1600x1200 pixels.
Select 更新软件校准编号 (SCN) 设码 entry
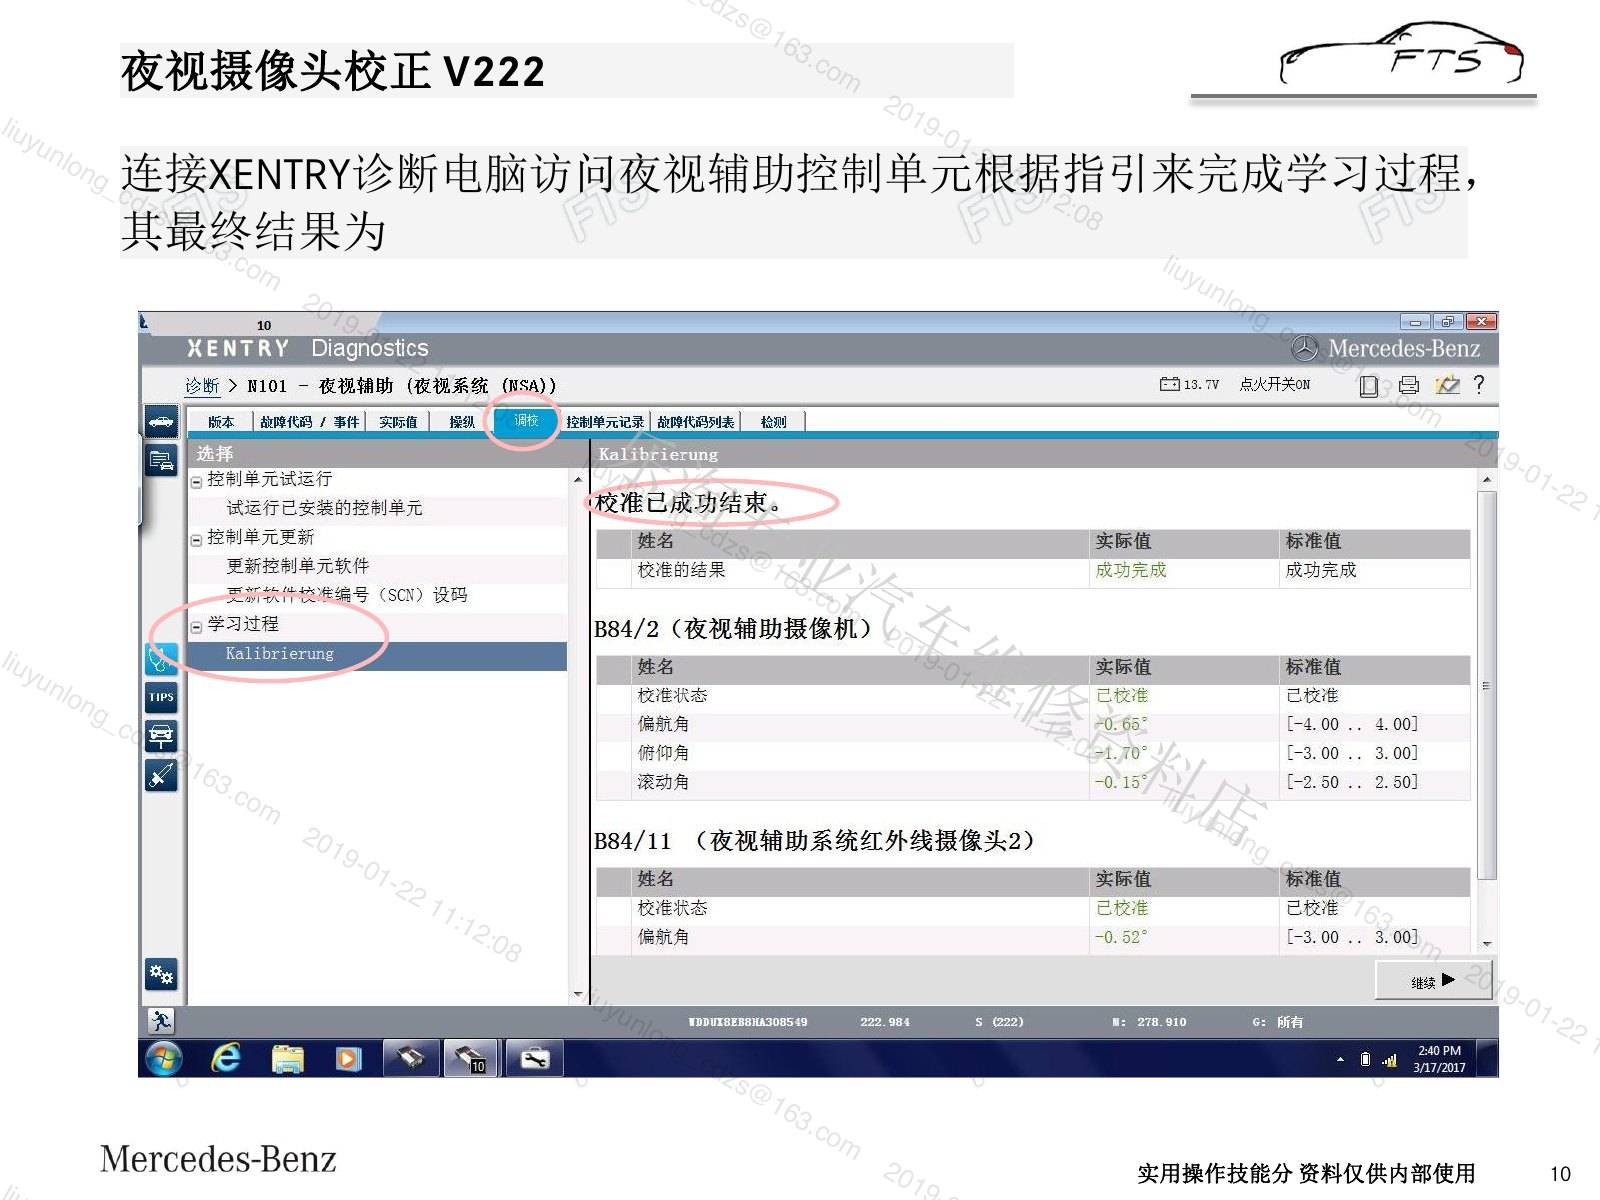pyautogui.click(x=346, y=595)
